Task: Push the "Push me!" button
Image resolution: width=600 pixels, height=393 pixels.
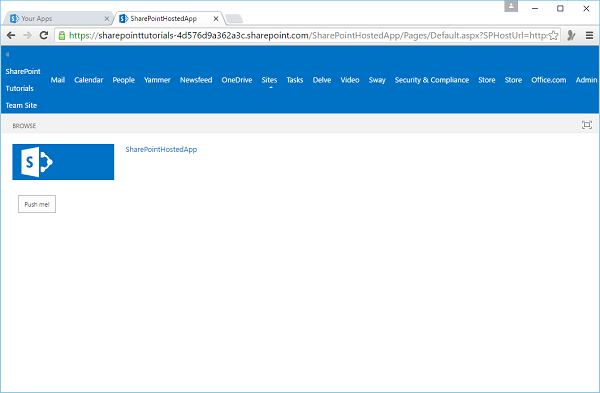Action: (37, 204)
